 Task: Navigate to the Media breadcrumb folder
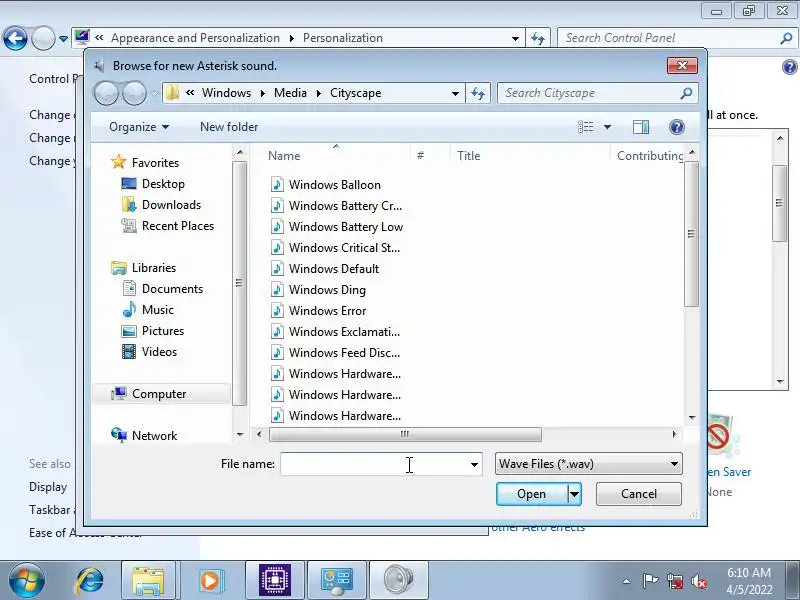pos(290,93)
